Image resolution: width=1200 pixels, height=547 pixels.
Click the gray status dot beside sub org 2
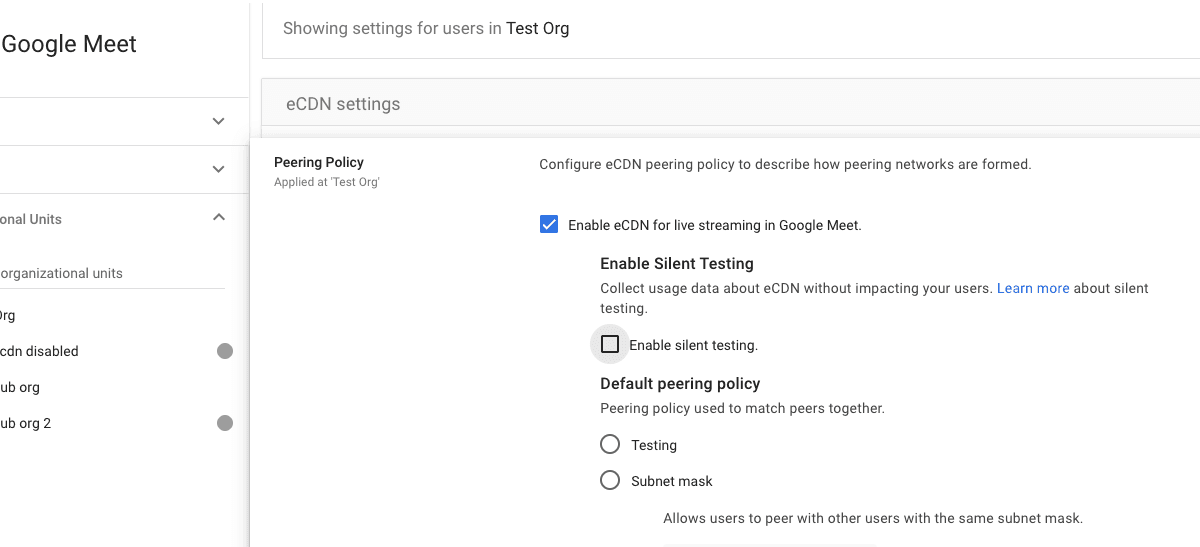225,423
